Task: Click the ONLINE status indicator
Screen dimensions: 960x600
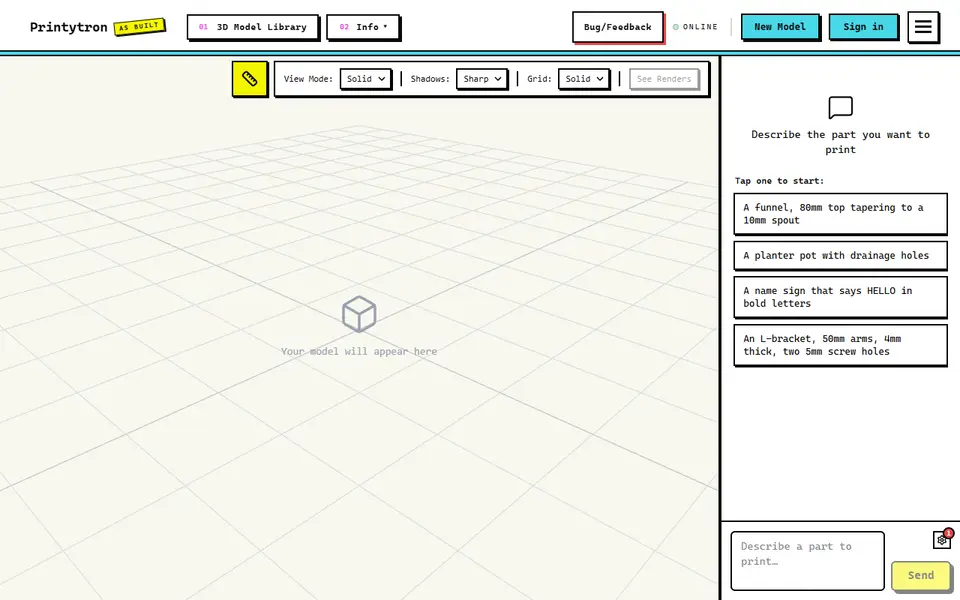Action: click(695, 27)
